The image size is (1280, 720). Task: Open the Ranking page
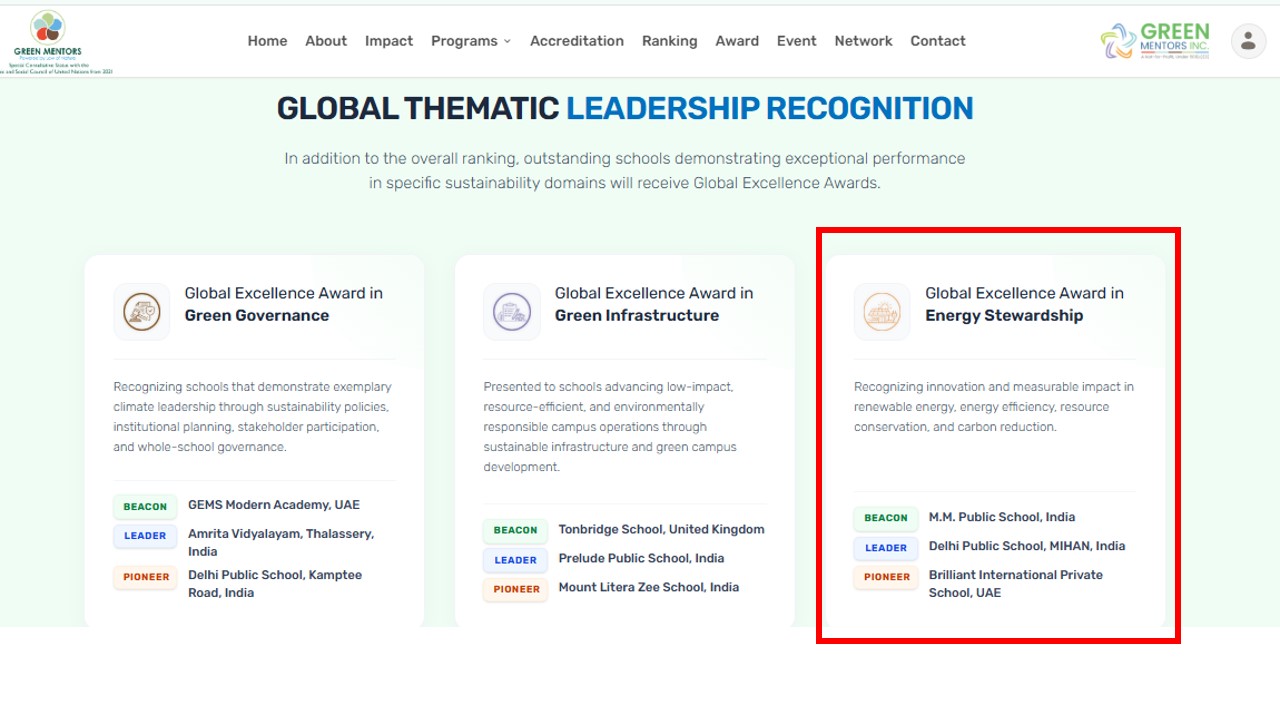(x=670, y=41)
